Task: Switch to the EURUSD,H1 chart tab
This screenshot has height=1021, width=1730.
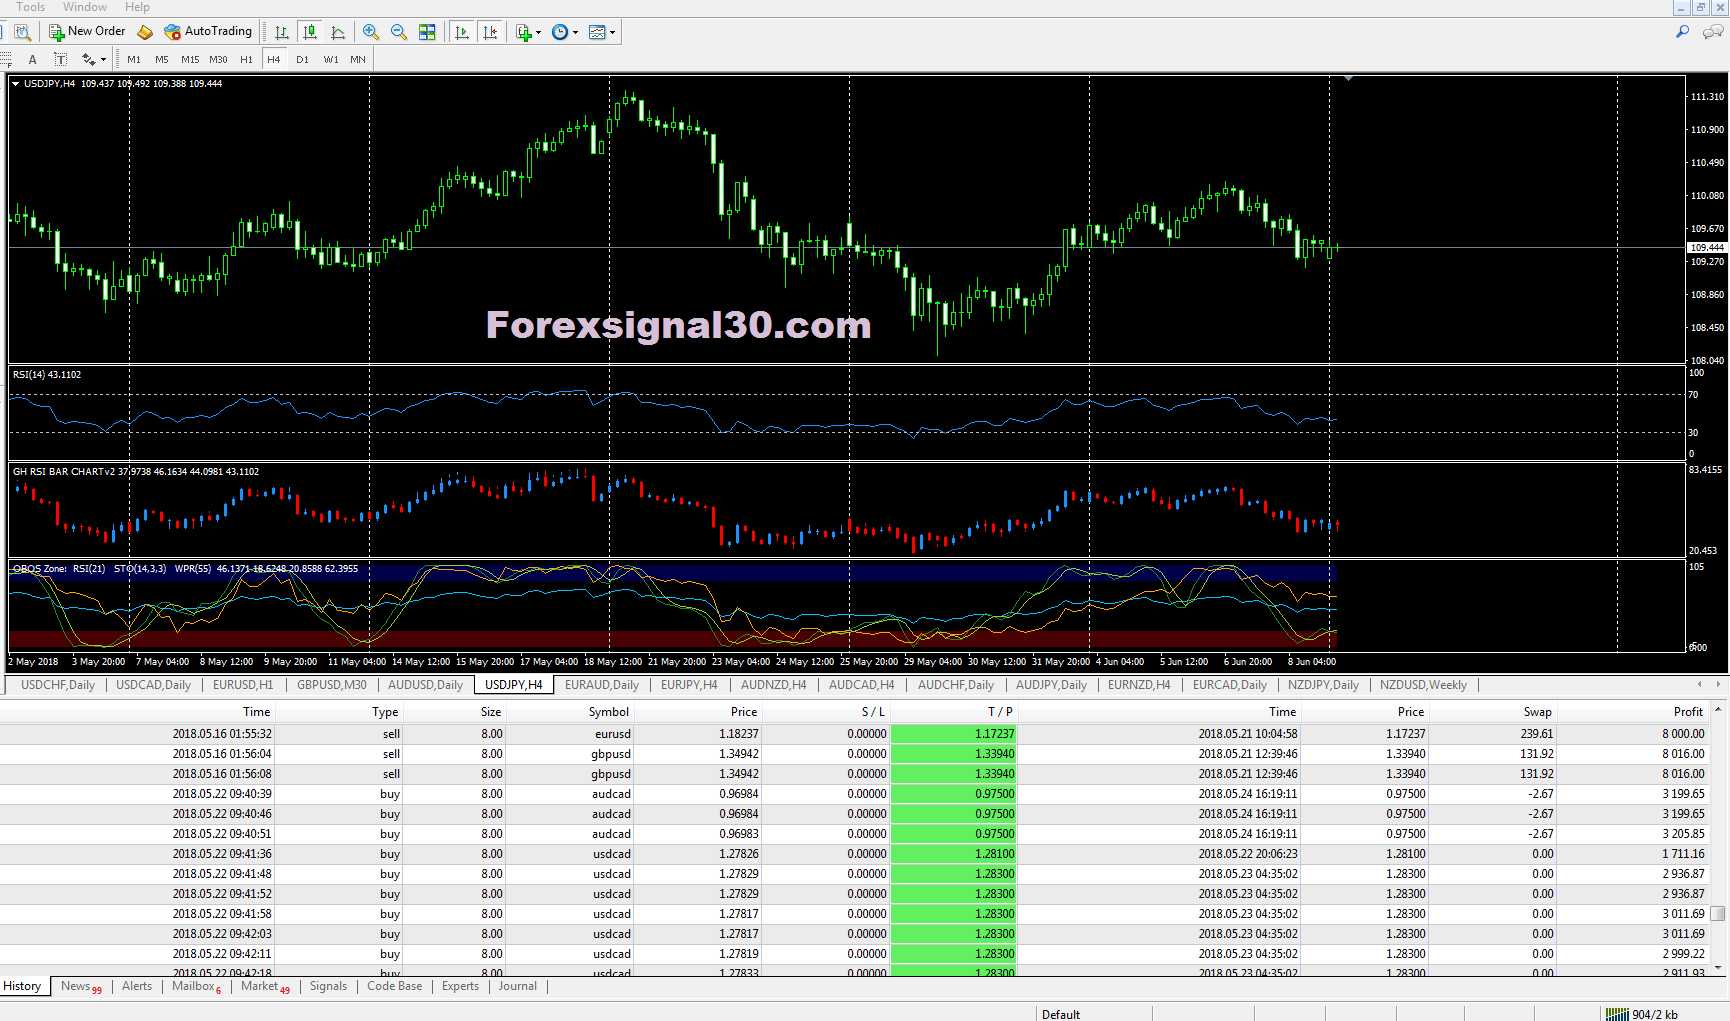Action: click(243, 685)
